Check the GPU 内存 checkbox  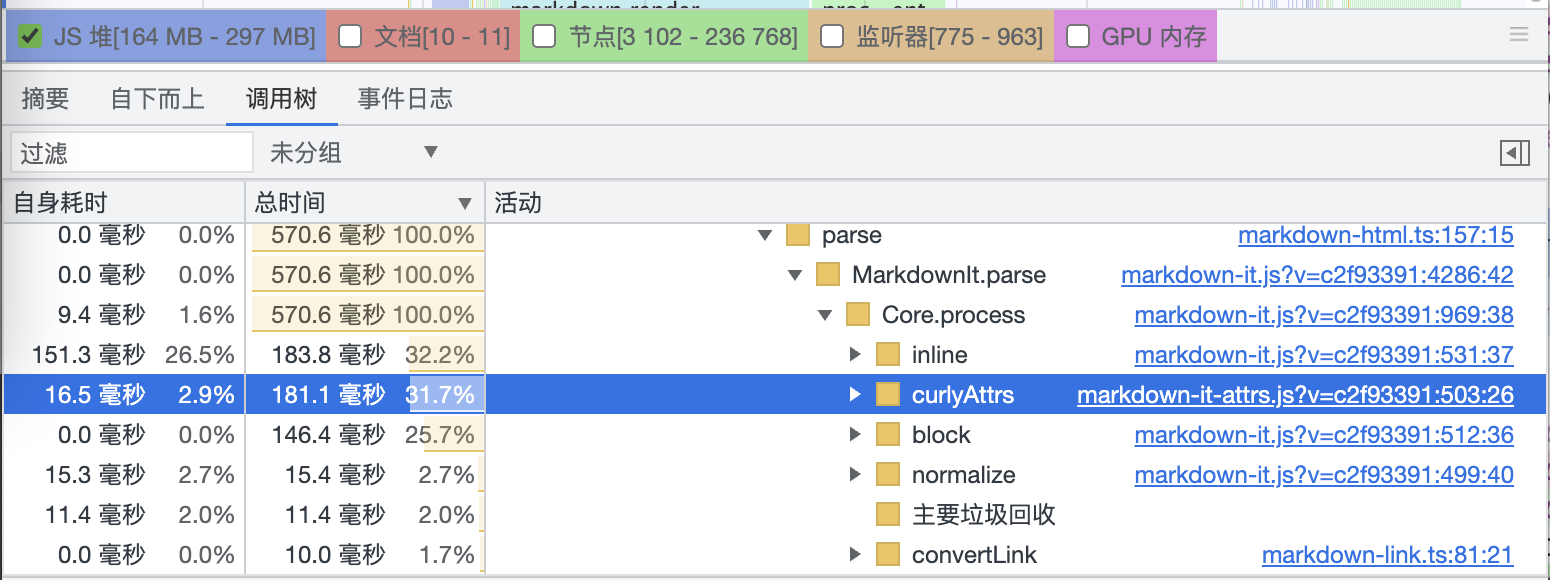[x=1078, y=38]
